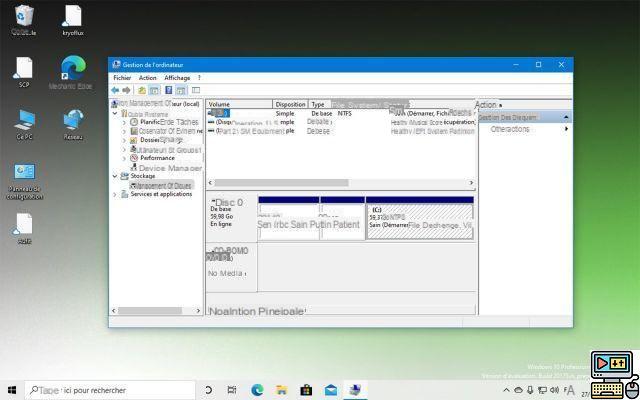Open Cortana circle icon on the taskbar

209,390
